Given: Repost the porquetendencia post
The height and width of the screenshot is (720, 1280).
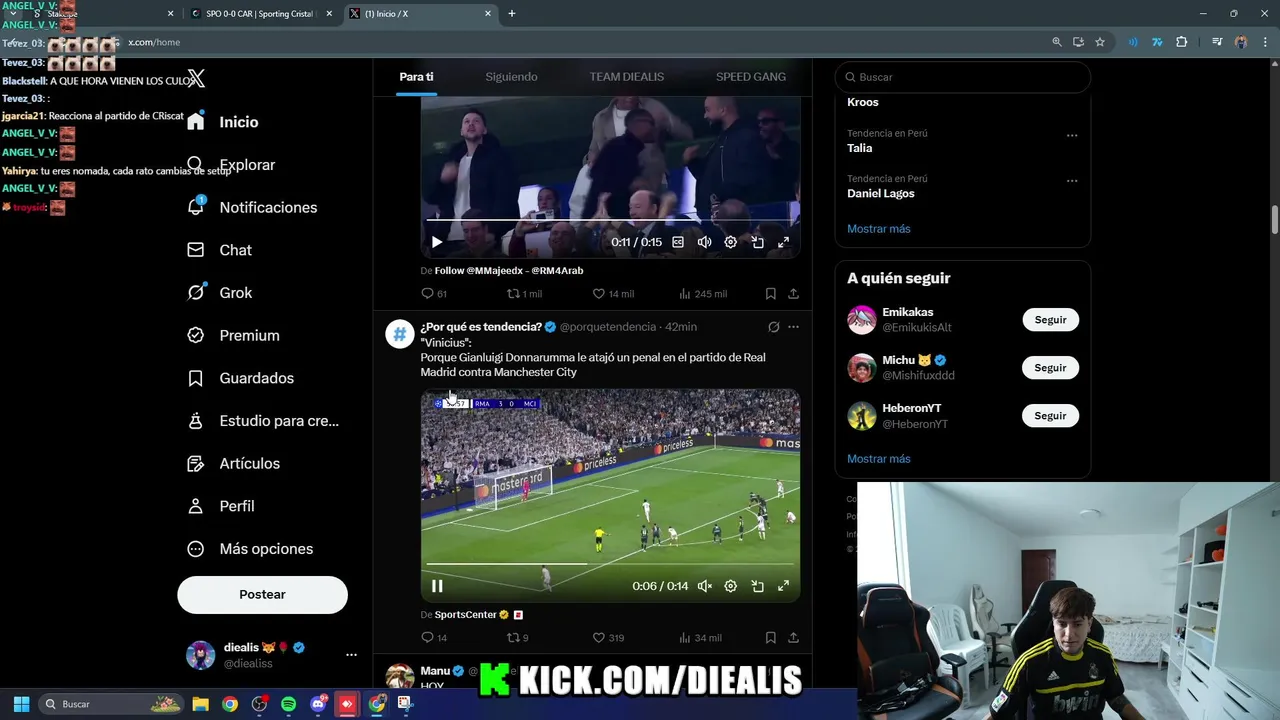Looking at the screenshot, I should point(517,638).
